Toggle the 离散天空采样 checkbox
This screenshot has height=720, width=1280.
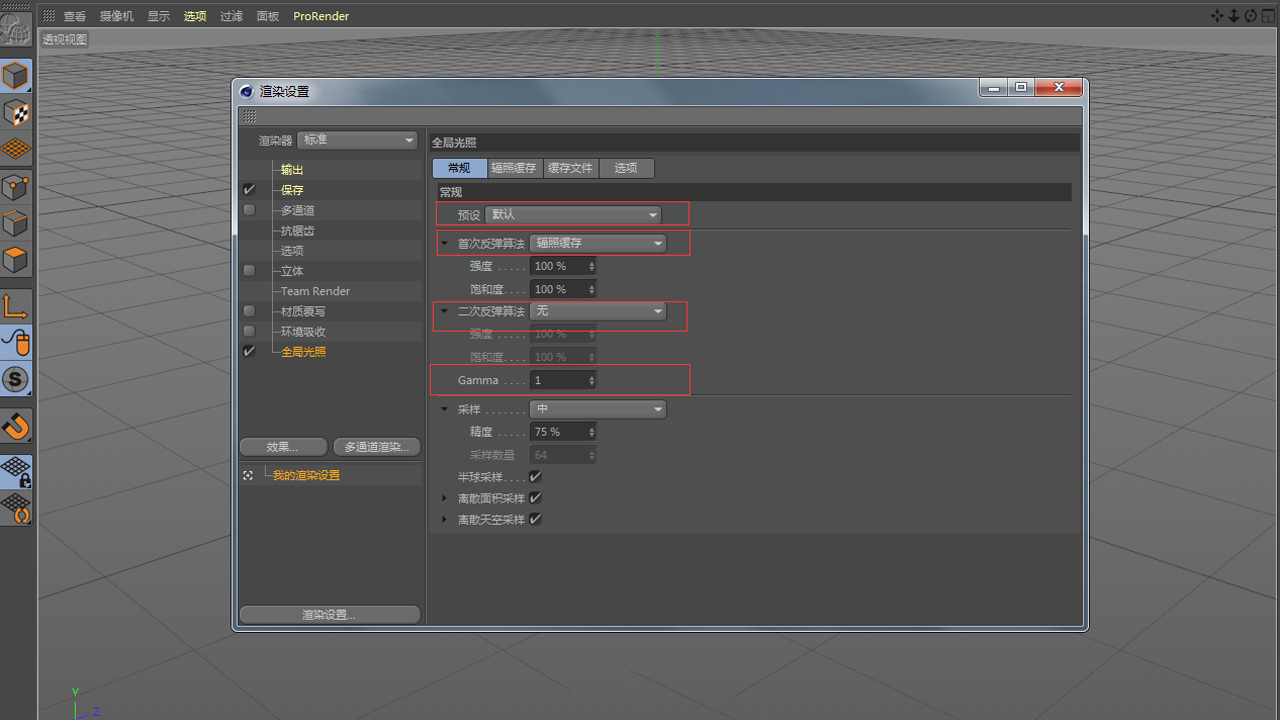535,519
